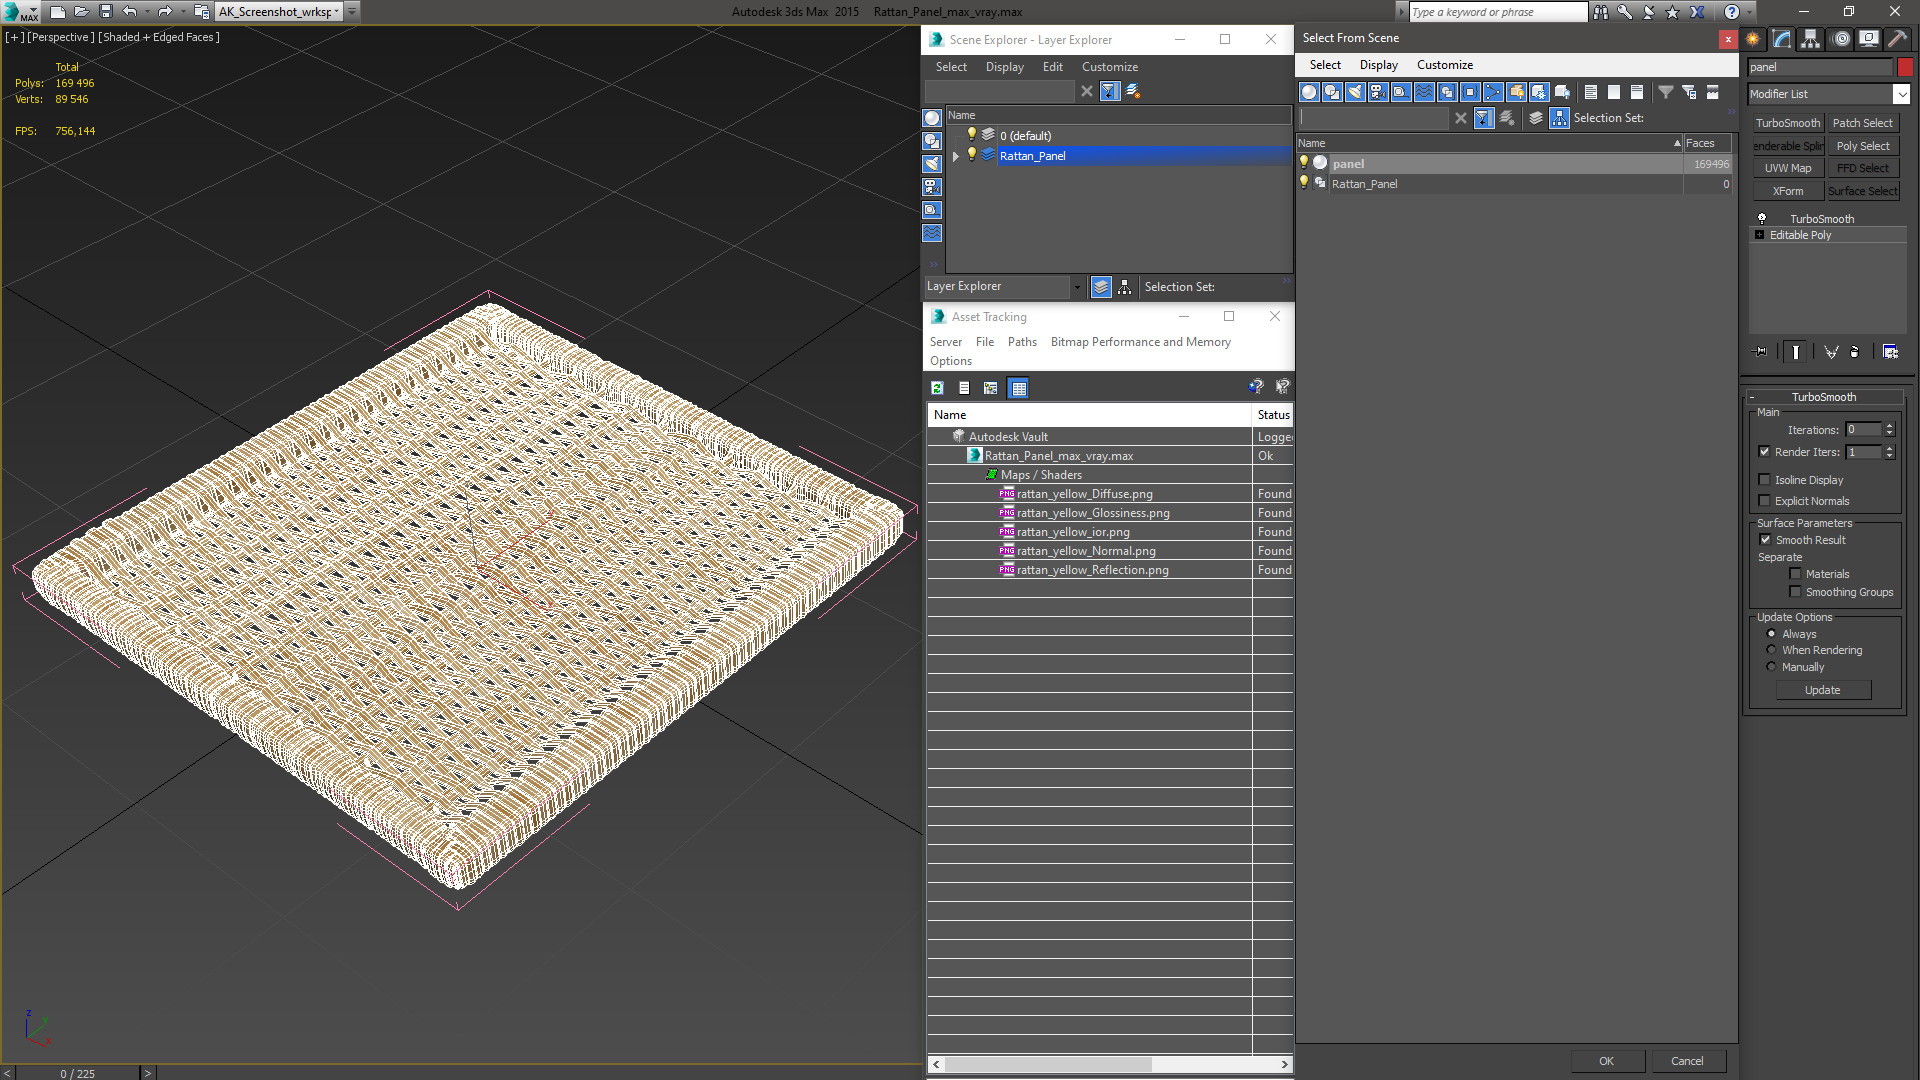Click Cancel in Select From Scene

click(1687, 1061)
